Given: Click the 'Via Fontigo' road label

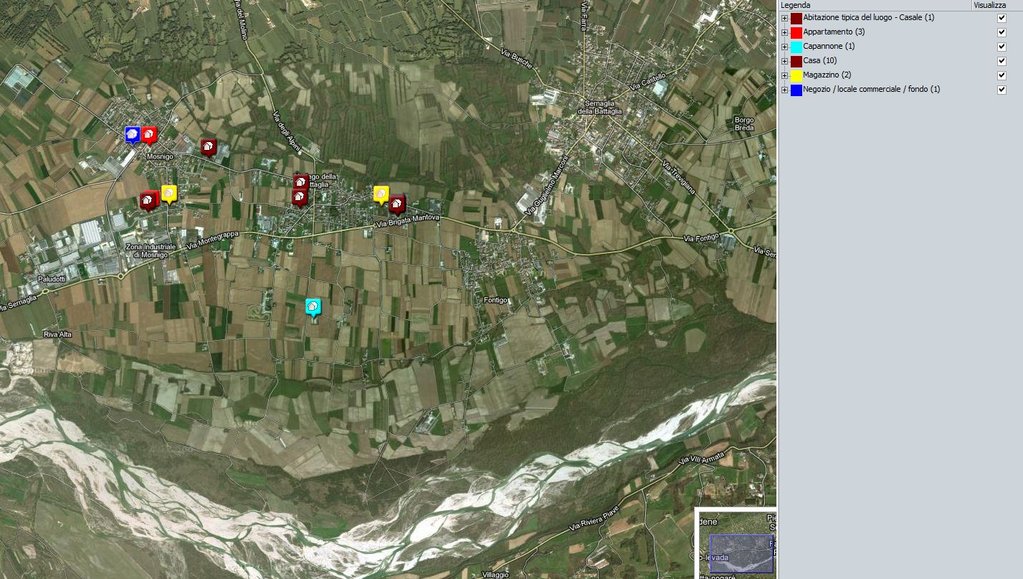Looking at the screenshot, I should (x=701, y=238).
